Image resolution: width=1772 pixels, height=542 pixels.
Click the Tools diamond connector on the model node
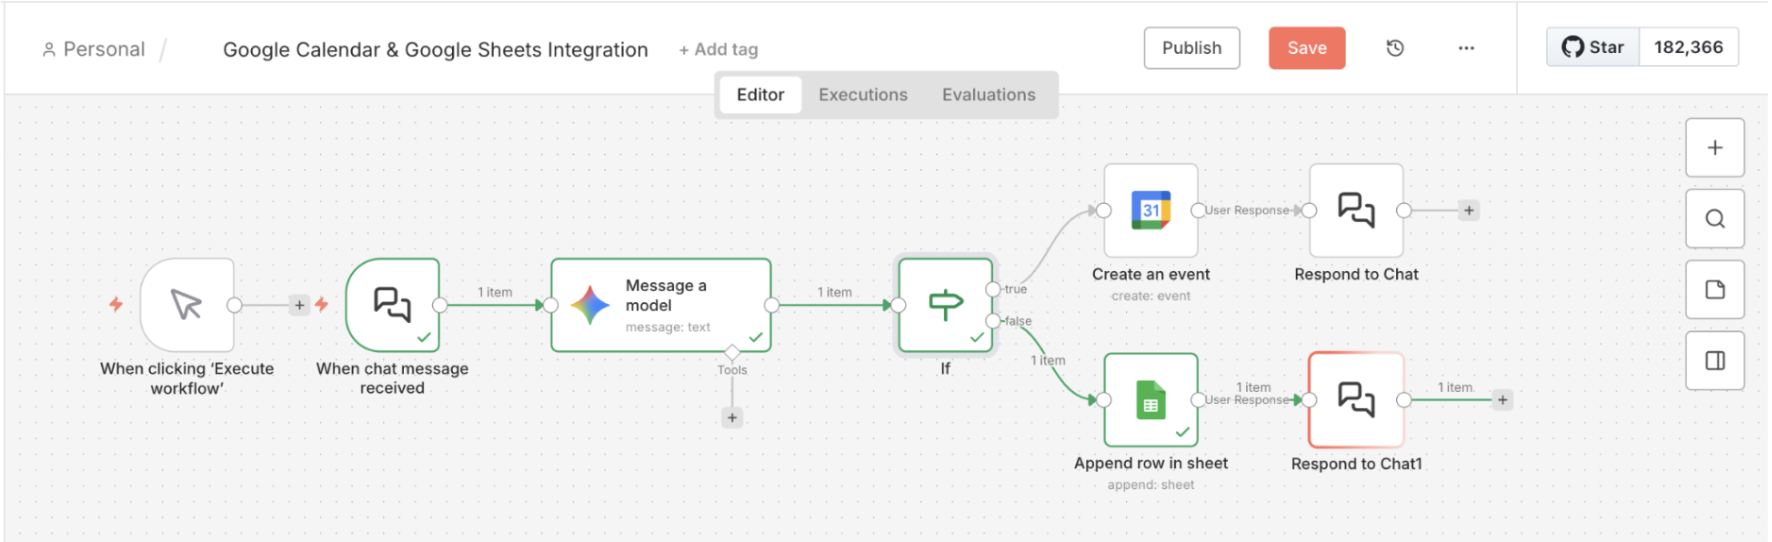point(732,352)
